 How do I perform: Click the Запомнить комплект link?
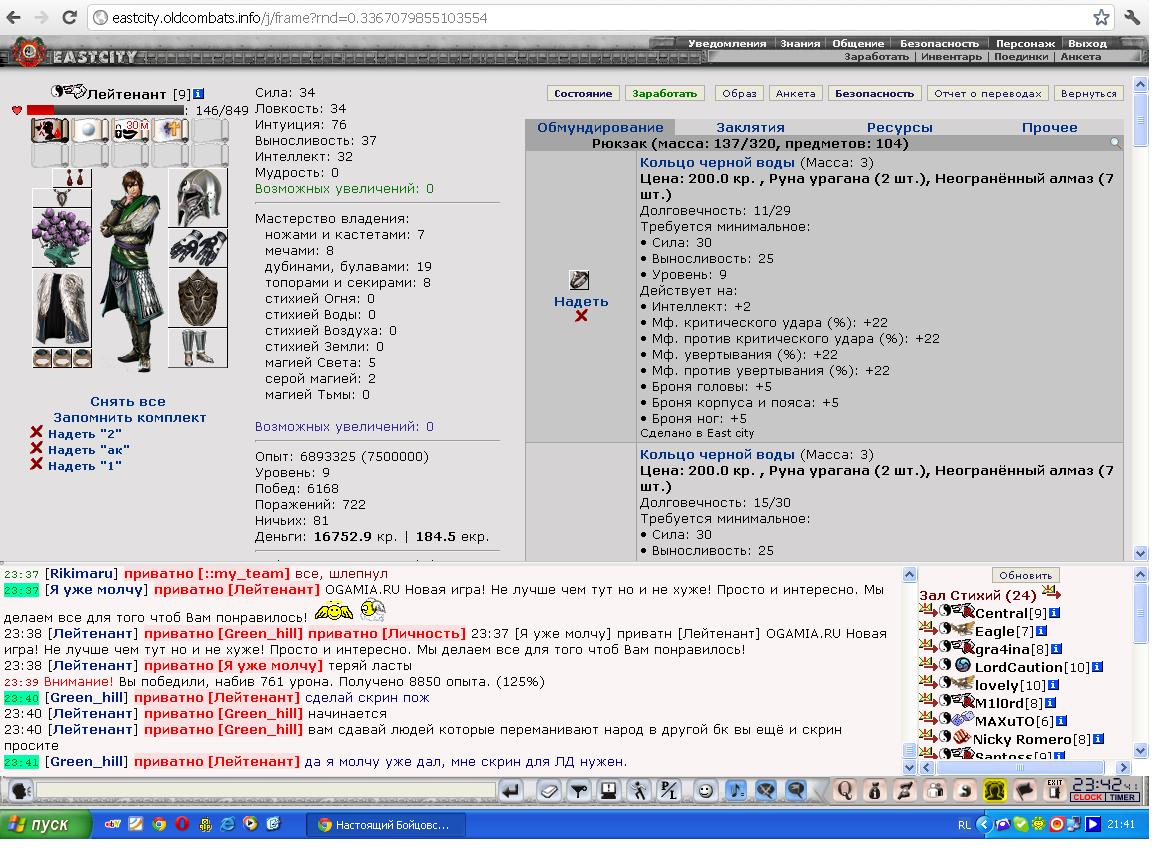pyautogui.click(x=129, y=418)
